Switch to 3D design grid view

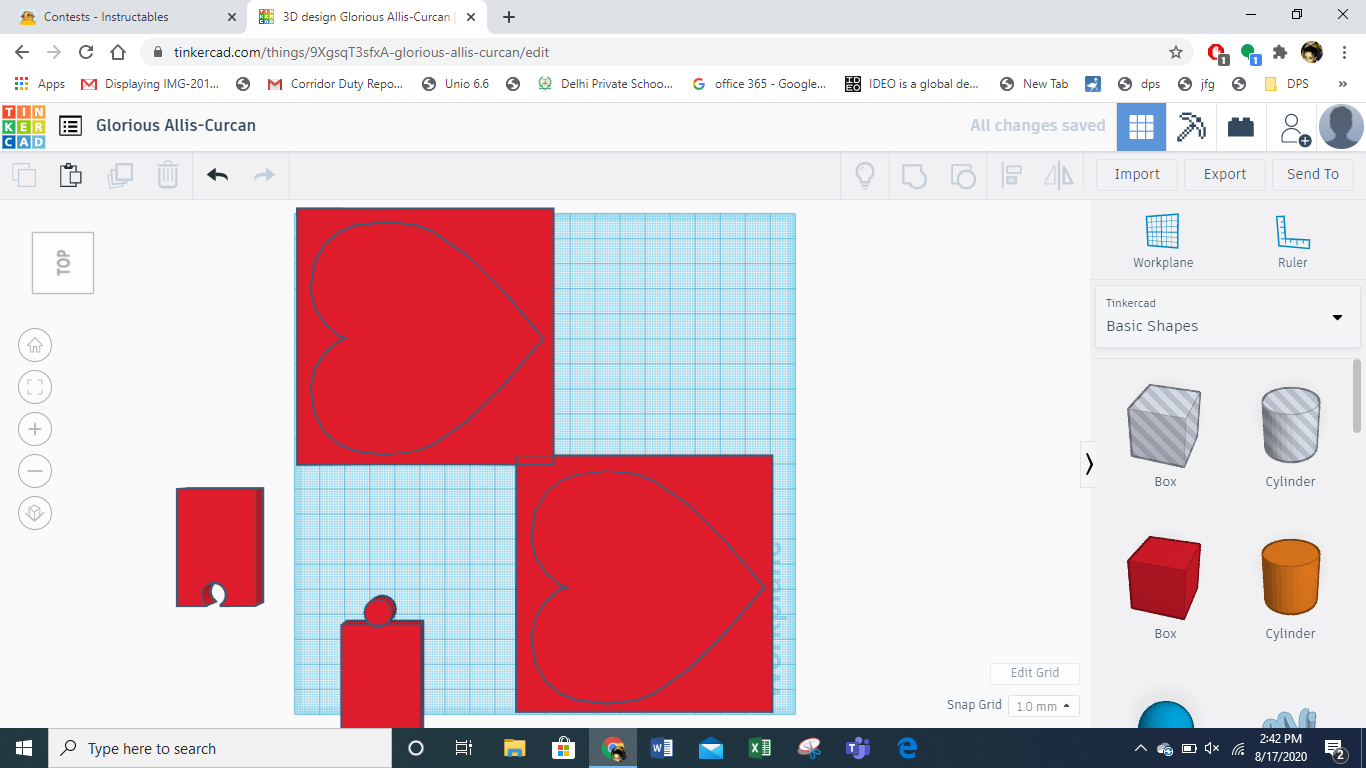pyautogui.click(x=1141, y=126)
